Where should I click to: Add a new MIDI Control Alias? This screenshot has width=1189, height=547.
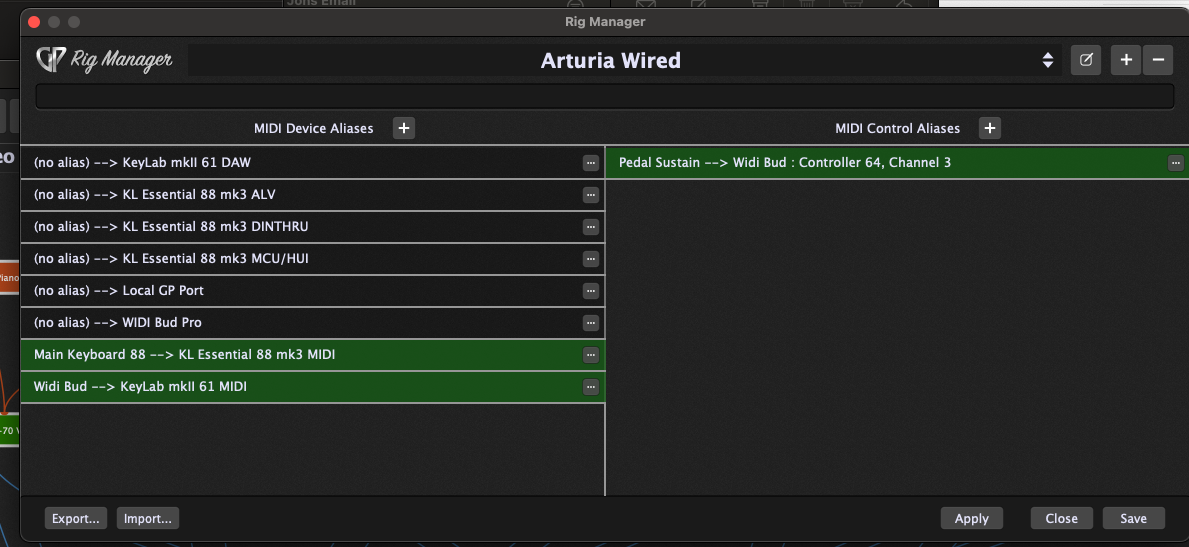(990, 128)
